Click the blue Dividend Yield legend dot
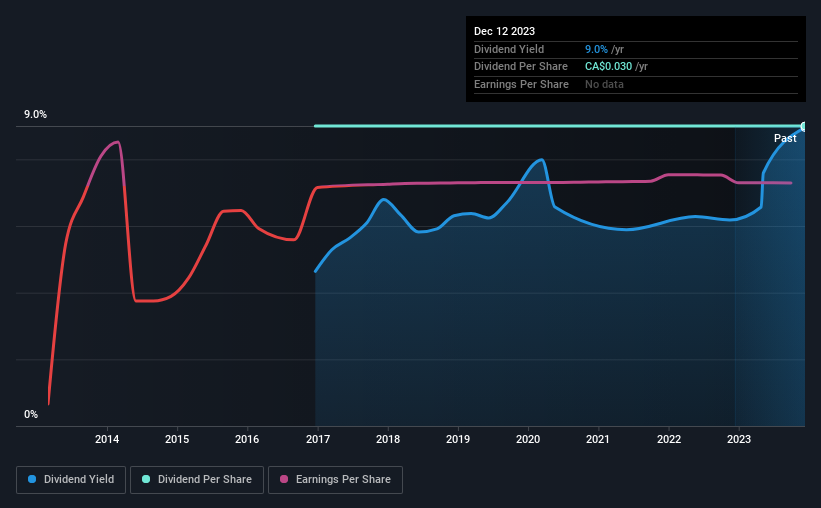The height and width of the screenshot is (508, 821). point(32,479)
